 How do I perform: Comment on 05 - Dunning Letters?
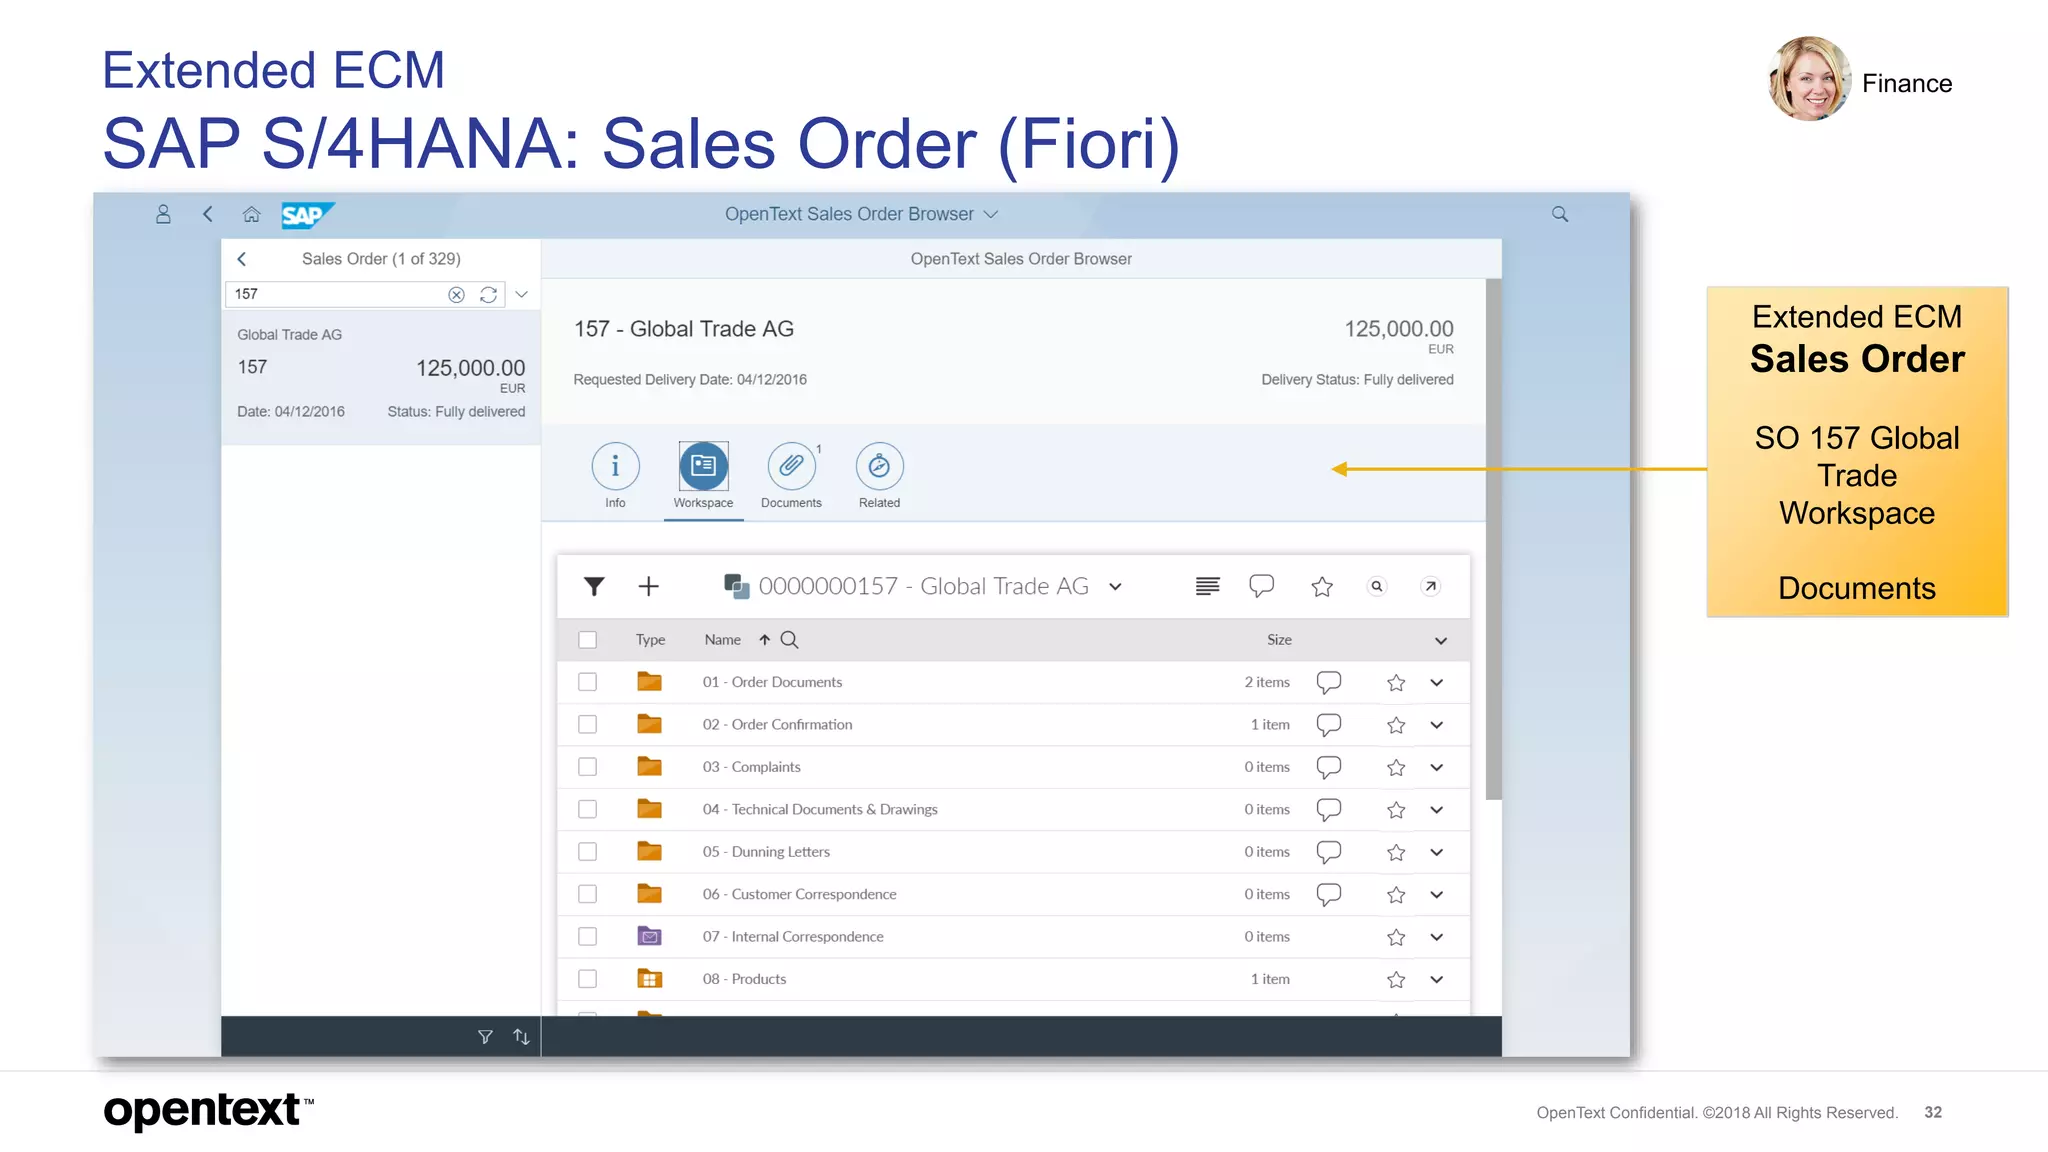(x=1329, y=852)
